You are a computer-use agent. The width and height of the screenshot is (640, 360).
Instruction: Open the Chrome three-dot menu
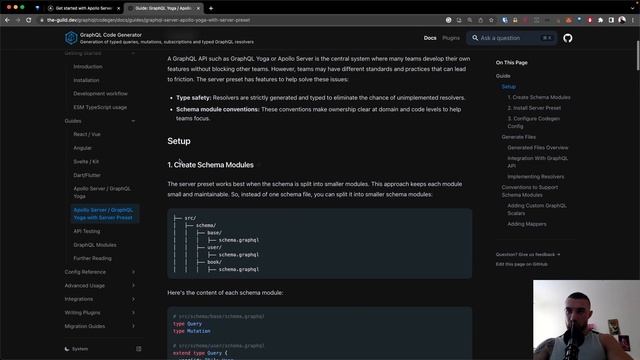(633, 20)
